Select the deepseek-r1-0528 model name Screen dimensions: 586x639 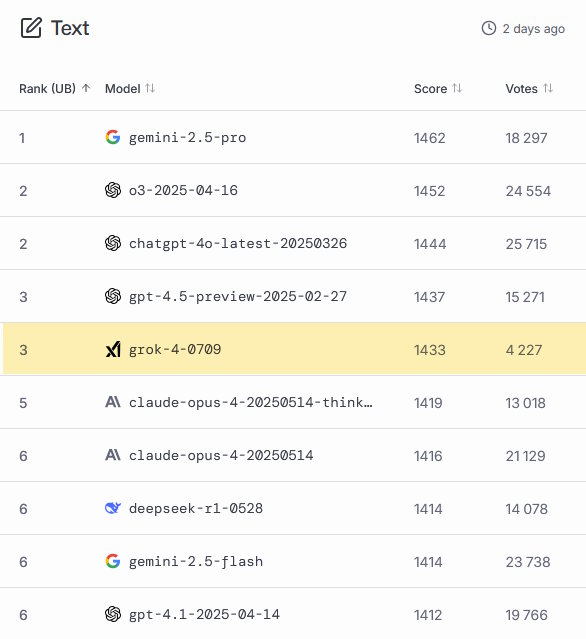[x=196, y=509]
